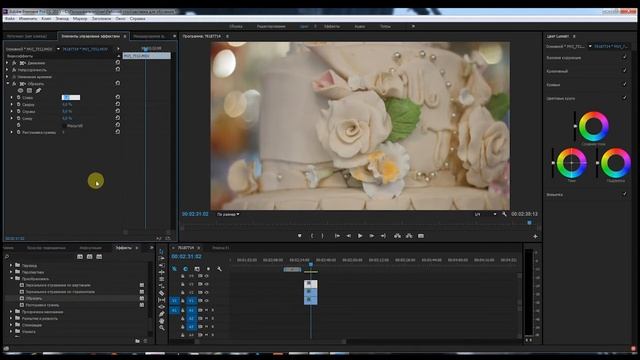Screen dimensions: 640x360
Task: Collapse the Crop effect properties
Action: click(x=7, y=83)
